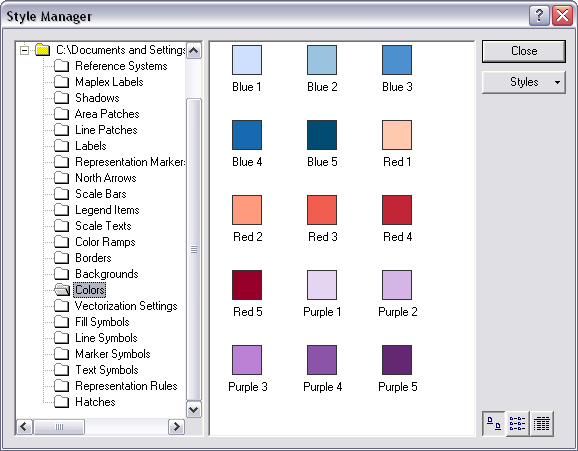Click the Help question mark button
Image resolution: width=578 pixels, height=451 pixels.
point(539,15)
